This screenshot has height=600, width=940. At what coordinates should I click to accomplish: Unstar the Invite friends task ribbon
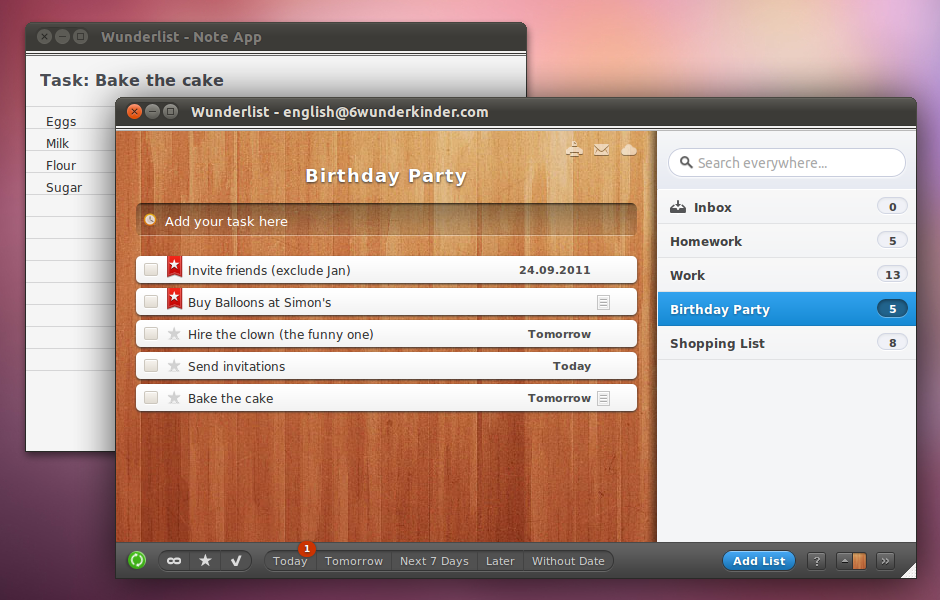[x=174, y=267]
